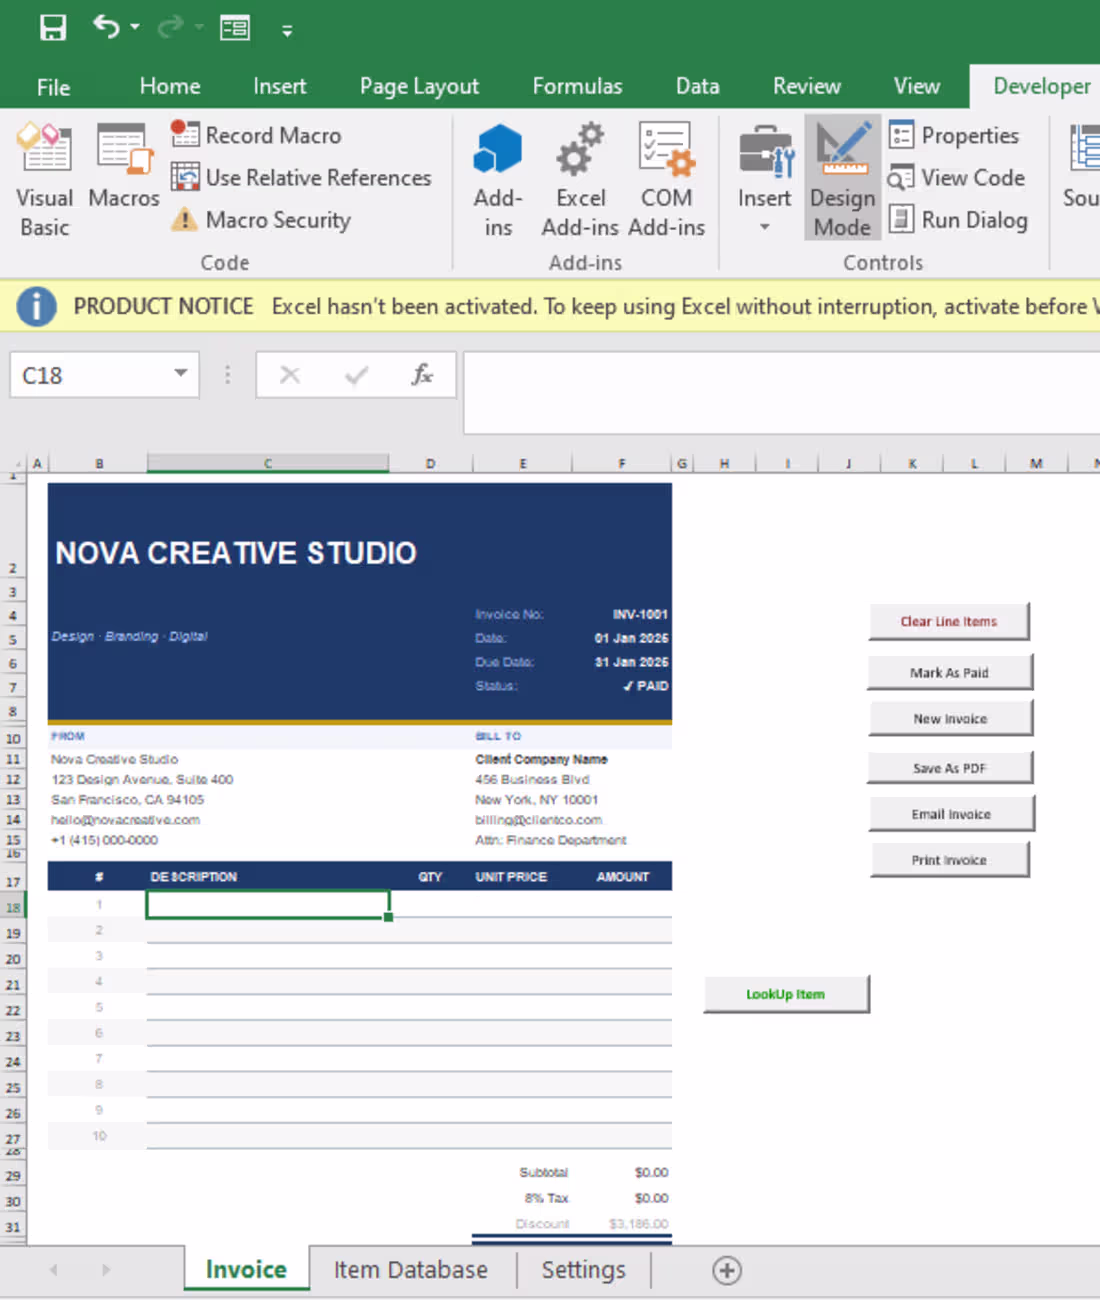Open the Visual Basic editor
The image size is (1100, 1300).
[x=44, y=180]
